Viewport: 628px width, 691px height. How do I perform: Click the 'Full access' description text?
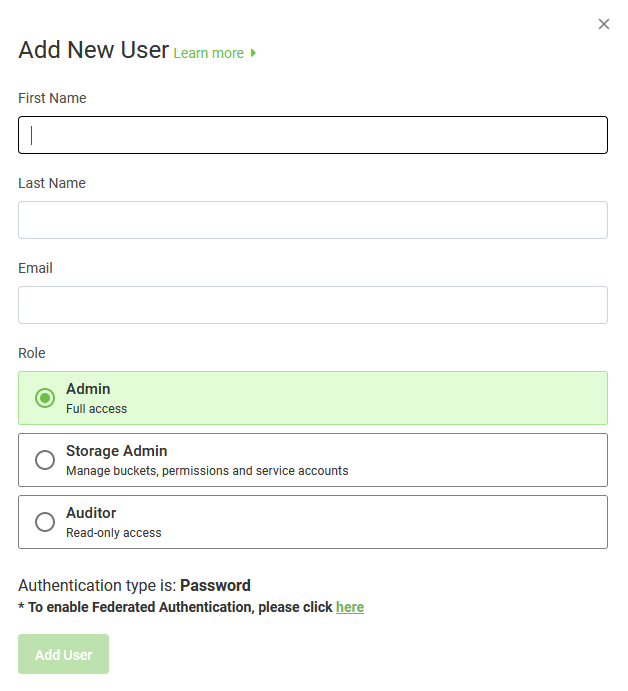coord(96,409)
